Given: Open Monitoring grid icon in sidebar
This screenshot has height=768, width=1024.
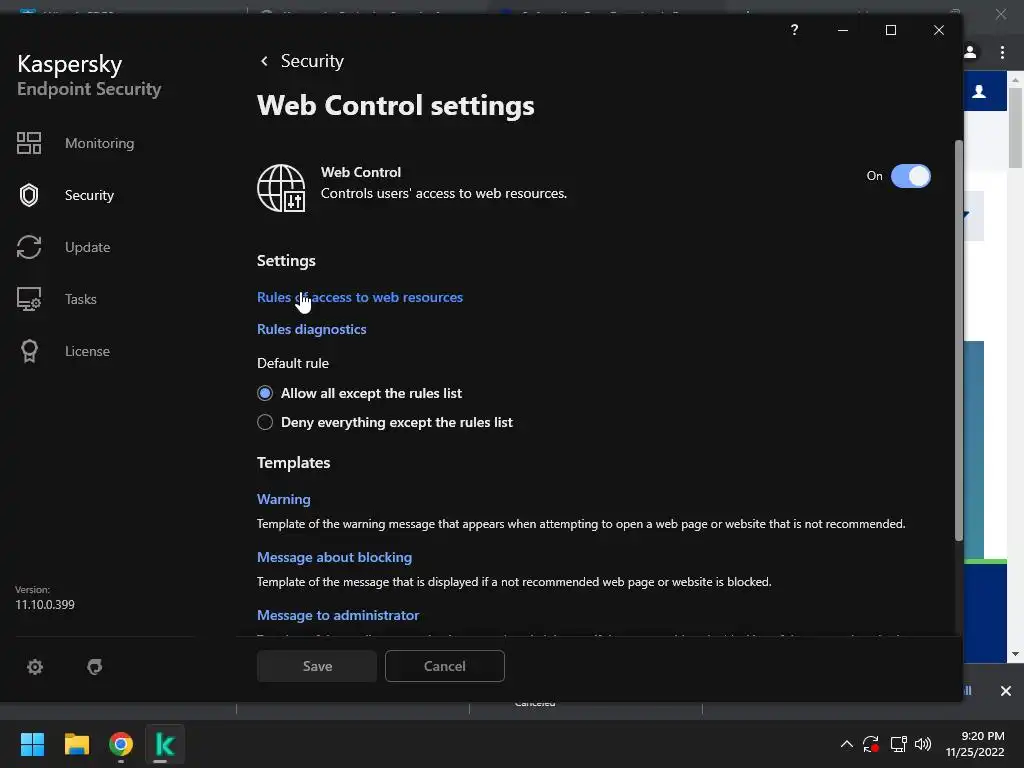Looking at the screenshot, I should point(29,143).
